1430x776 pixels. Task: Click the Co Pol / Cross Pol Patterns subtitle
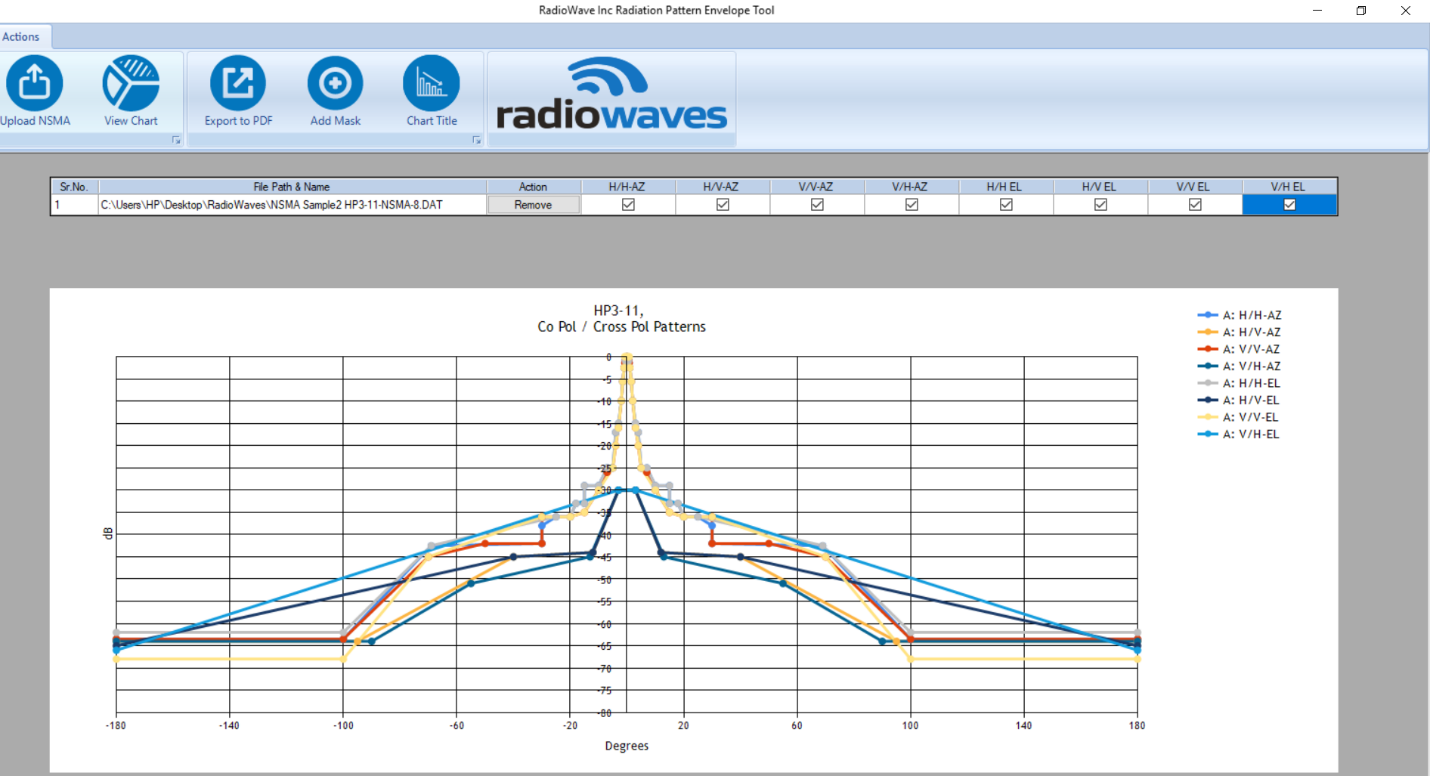pos(622,327)
